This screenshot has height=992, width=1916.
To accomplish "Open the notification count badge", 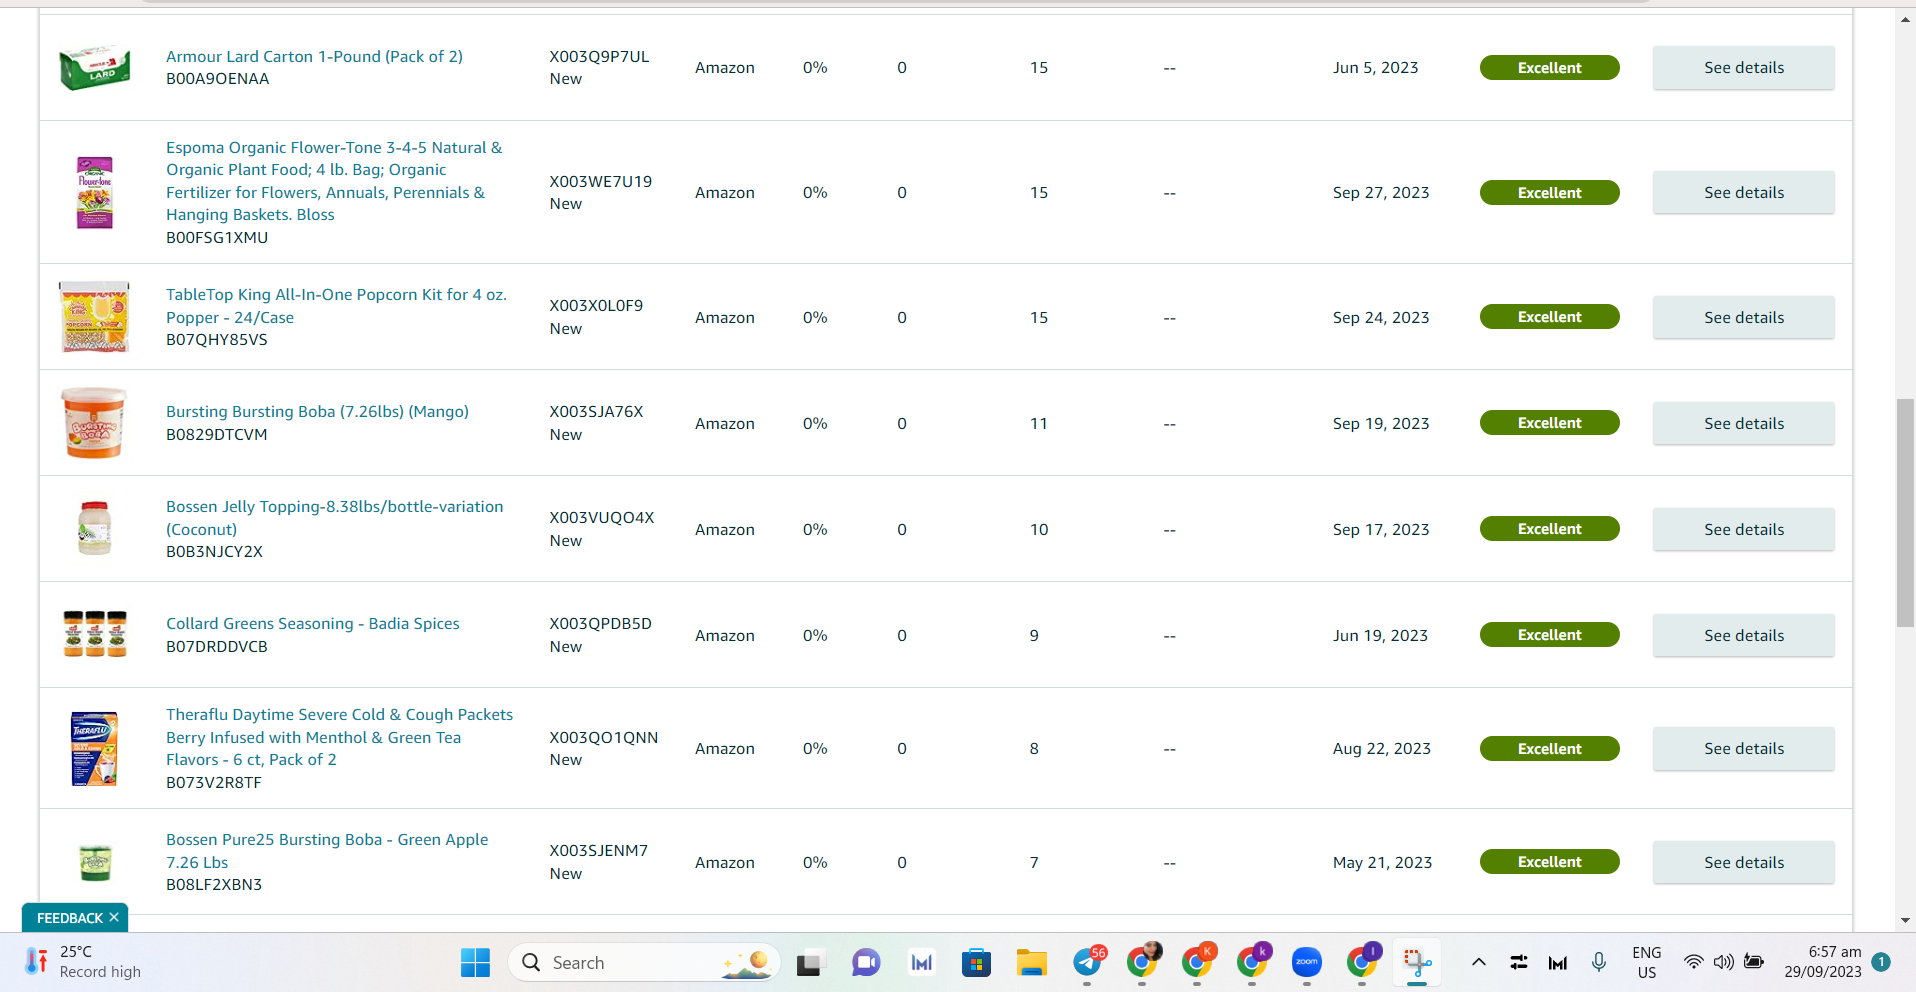I will coord(1881,962).
